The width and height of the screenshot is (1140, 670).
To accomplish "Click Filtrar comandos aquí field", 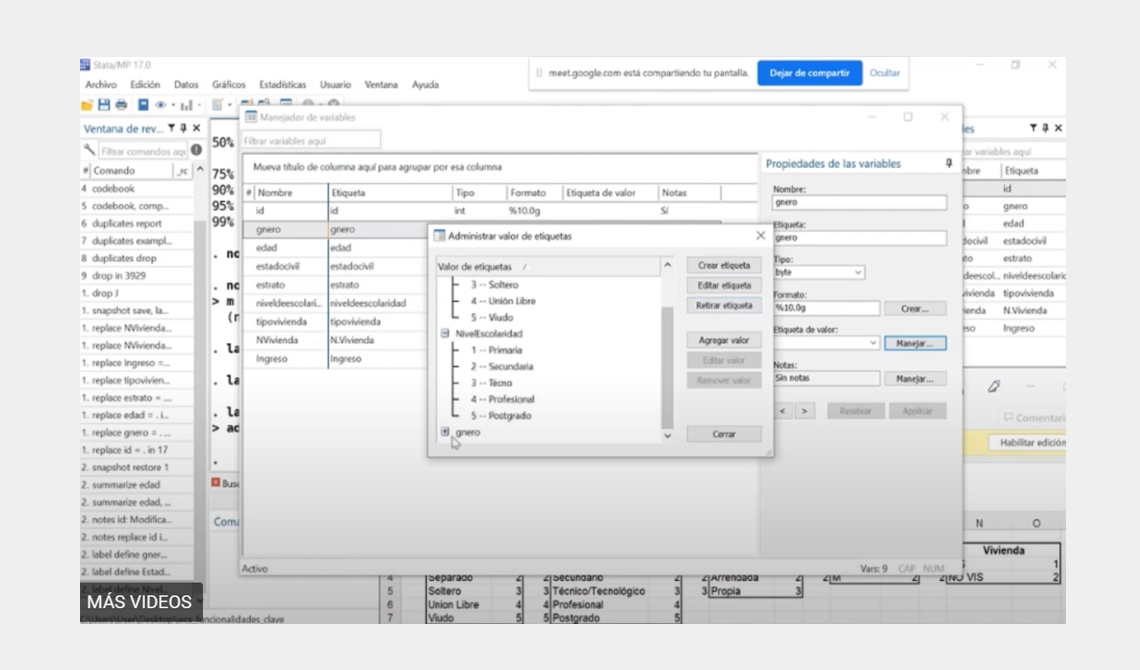I will tap(142, 151).
